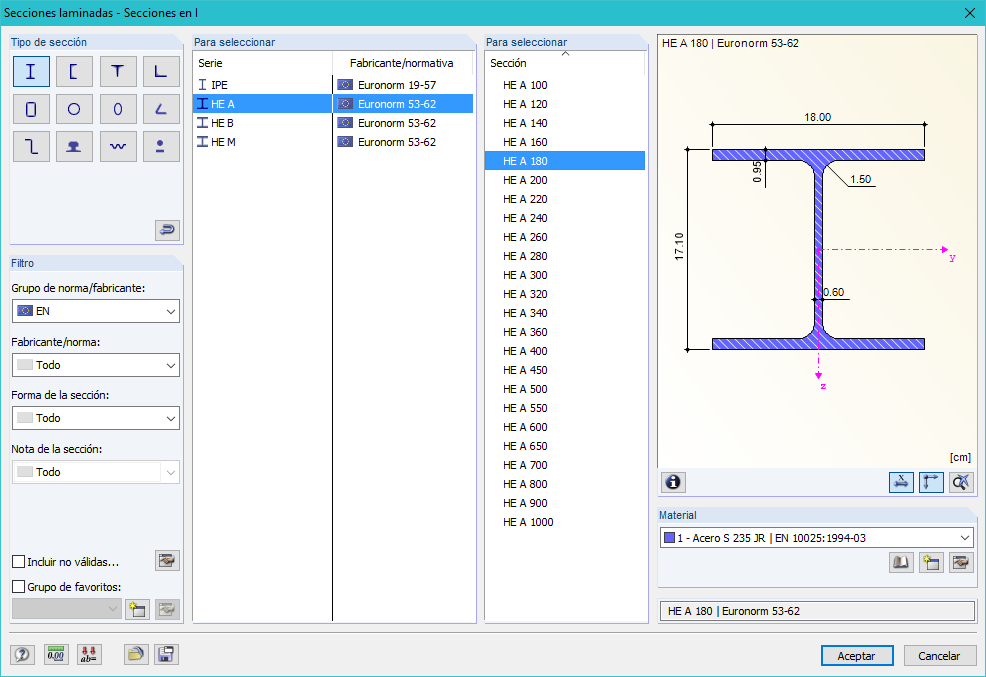986x677 pixels.
Task: Select section HE A 160
Action: (565, 142)
